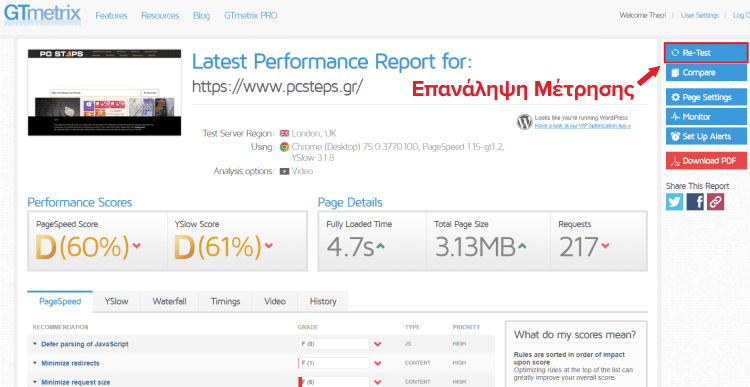Click grade bar for Minimize request size
750x387 pixels.
(333, 382)
